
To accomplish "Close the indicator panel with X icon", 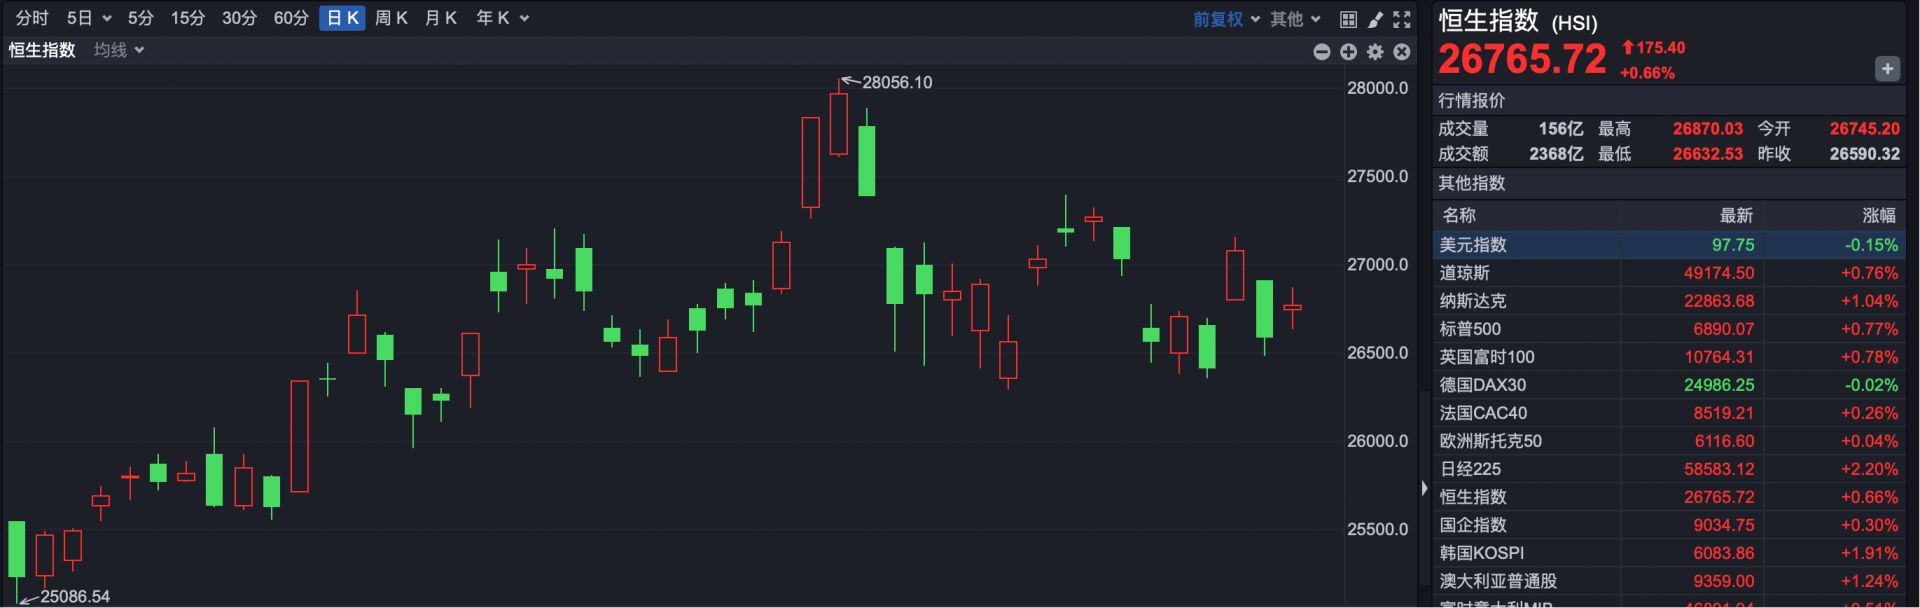I will [1402, 52].
